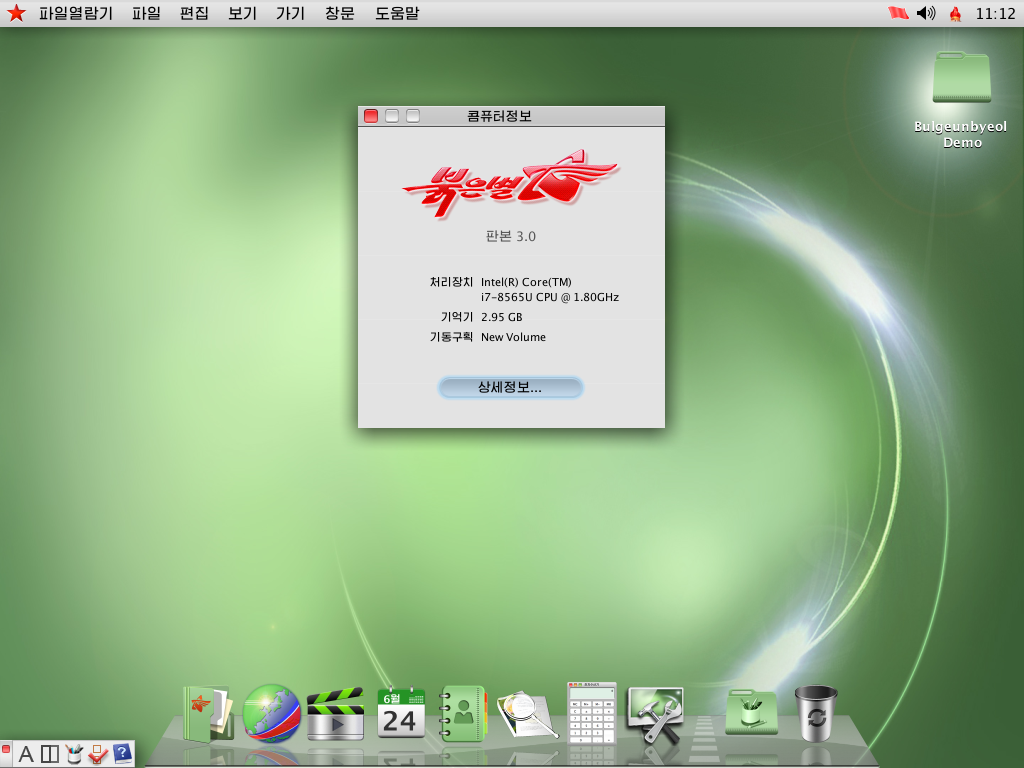Open the 보기 menu
Screen dimensions: 1024x768
tap(242, 13)
